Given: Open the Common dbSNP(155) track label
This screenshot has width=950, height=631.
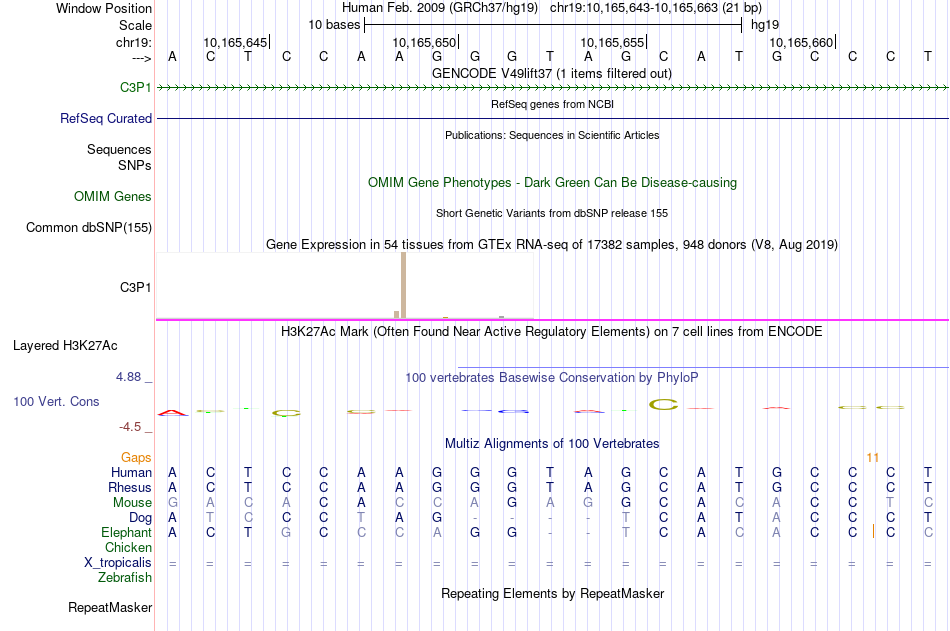Looking at the screenshot, I should point(89,227).
